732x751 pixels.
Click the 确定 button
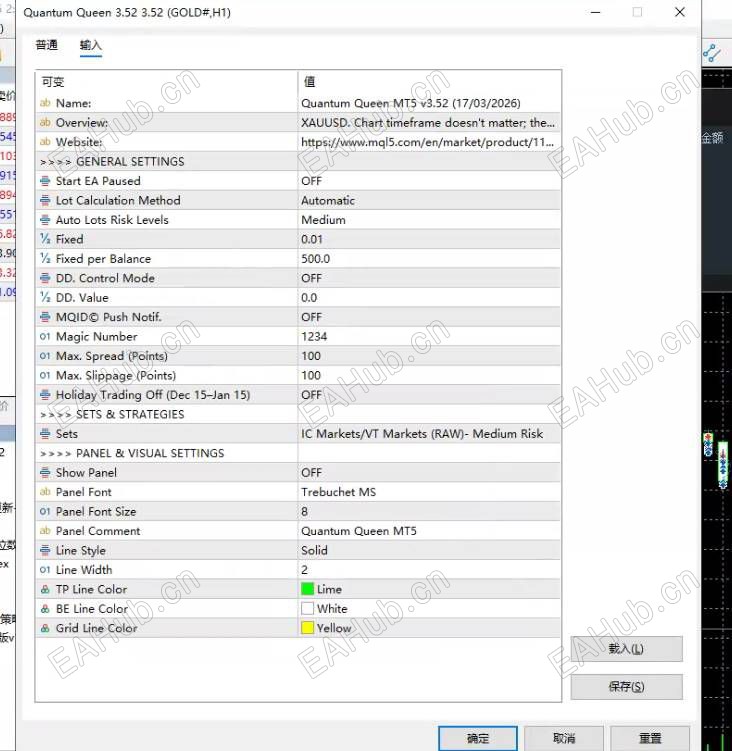pyautogui.click(x=478, y=738)
